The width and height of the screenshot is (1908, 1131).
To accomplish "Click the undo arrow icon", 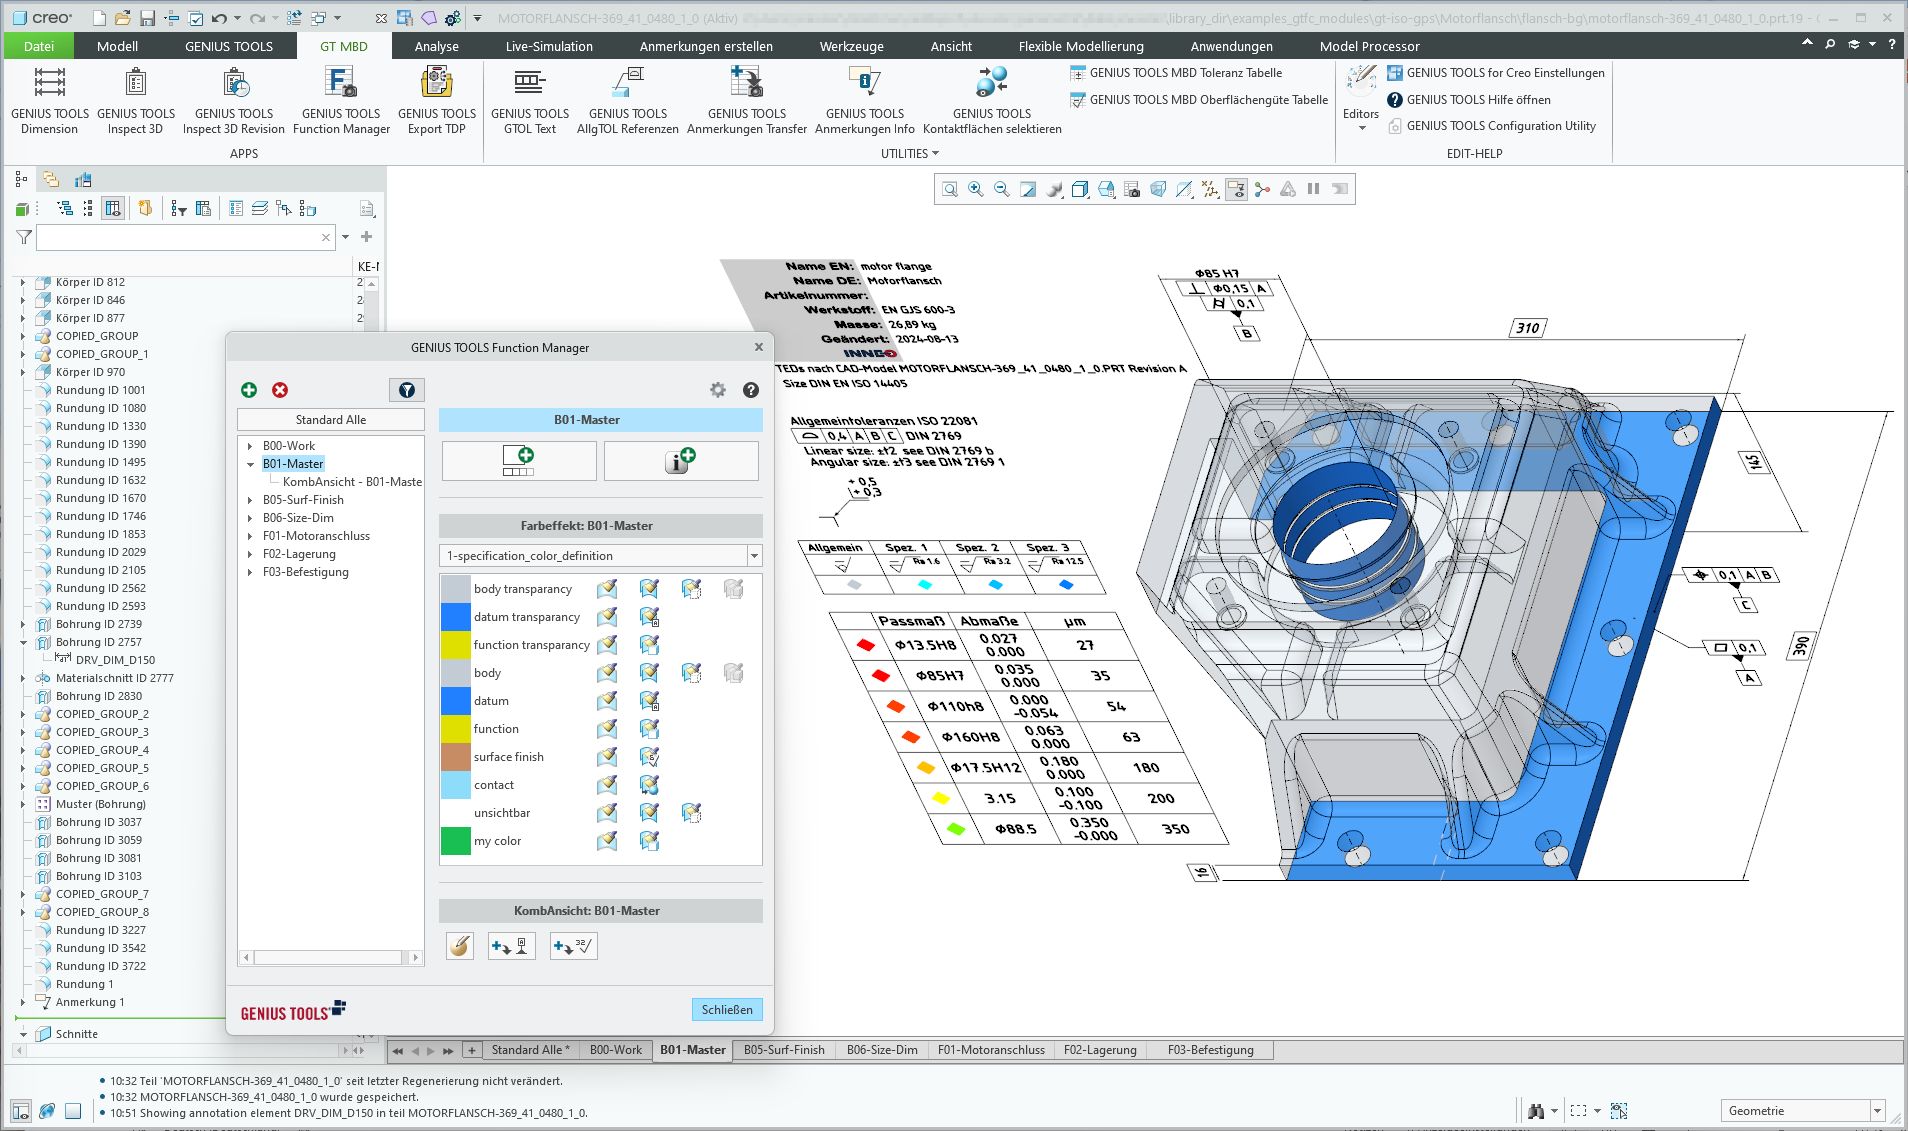I will tap(220, 18).
